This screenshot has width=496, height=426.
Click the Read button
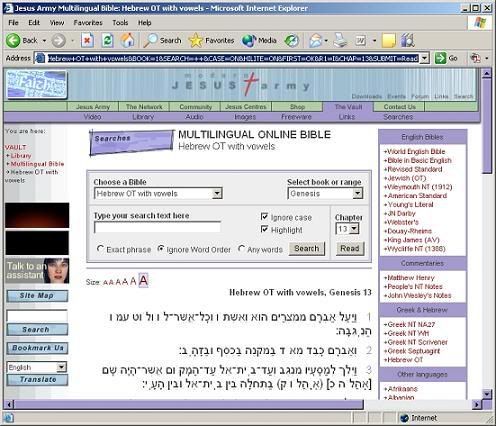[x=350, y=249]
